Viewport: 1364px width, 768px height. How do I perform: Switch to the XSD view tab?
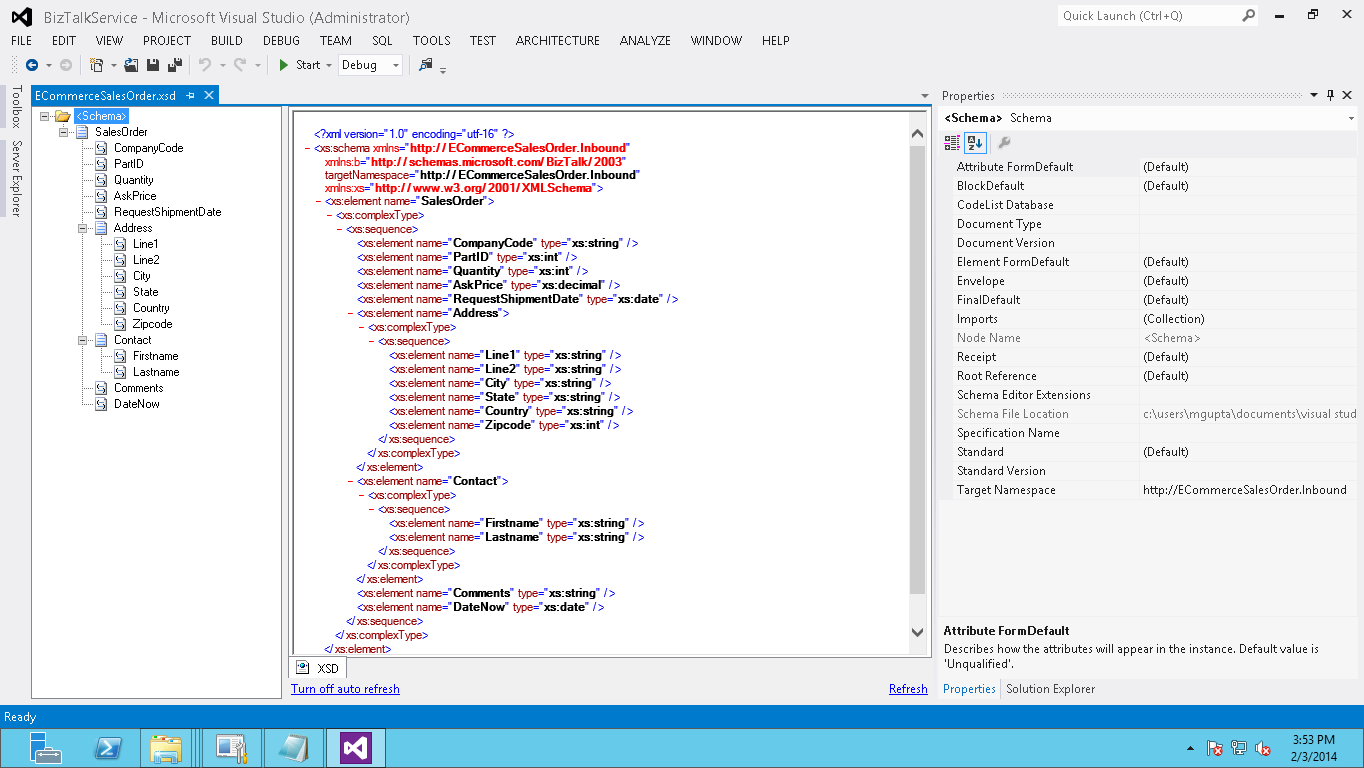(x=317, y=668)
